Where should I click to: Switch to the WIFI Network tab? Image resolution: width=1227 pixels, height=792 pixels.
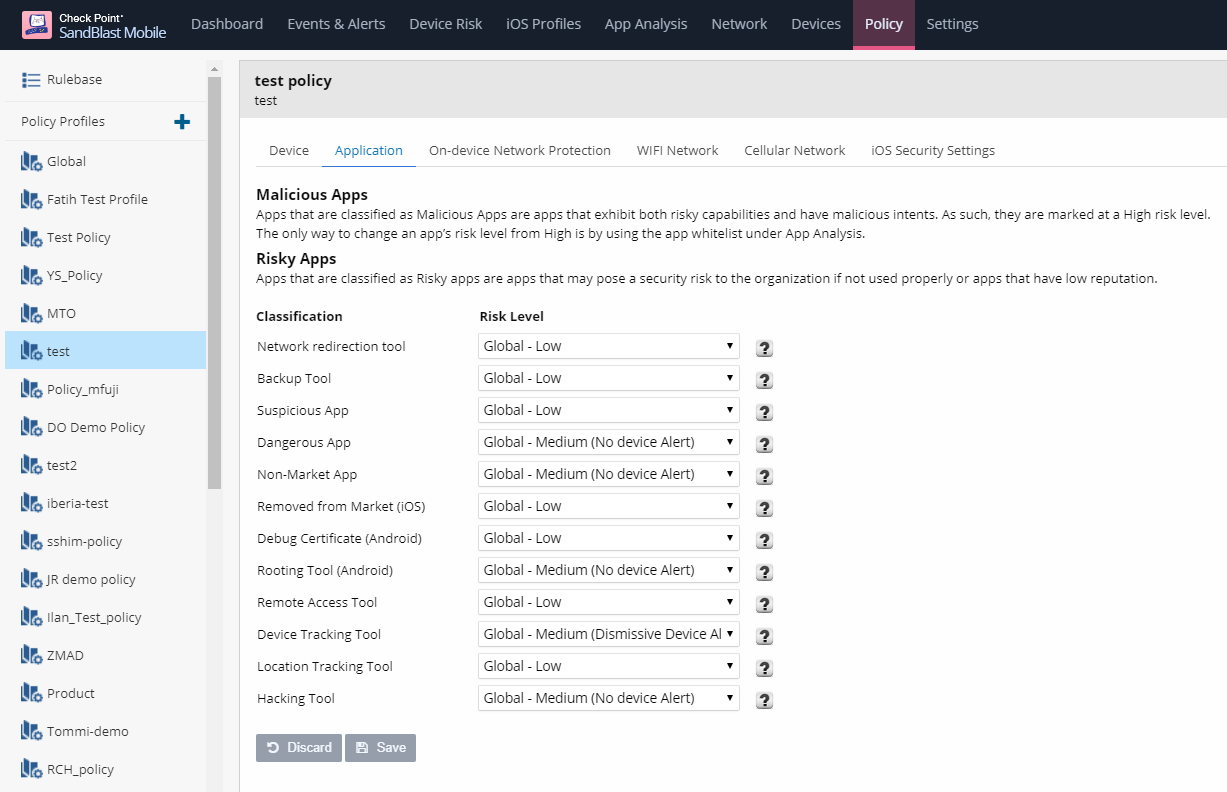(x=677, y=150)
